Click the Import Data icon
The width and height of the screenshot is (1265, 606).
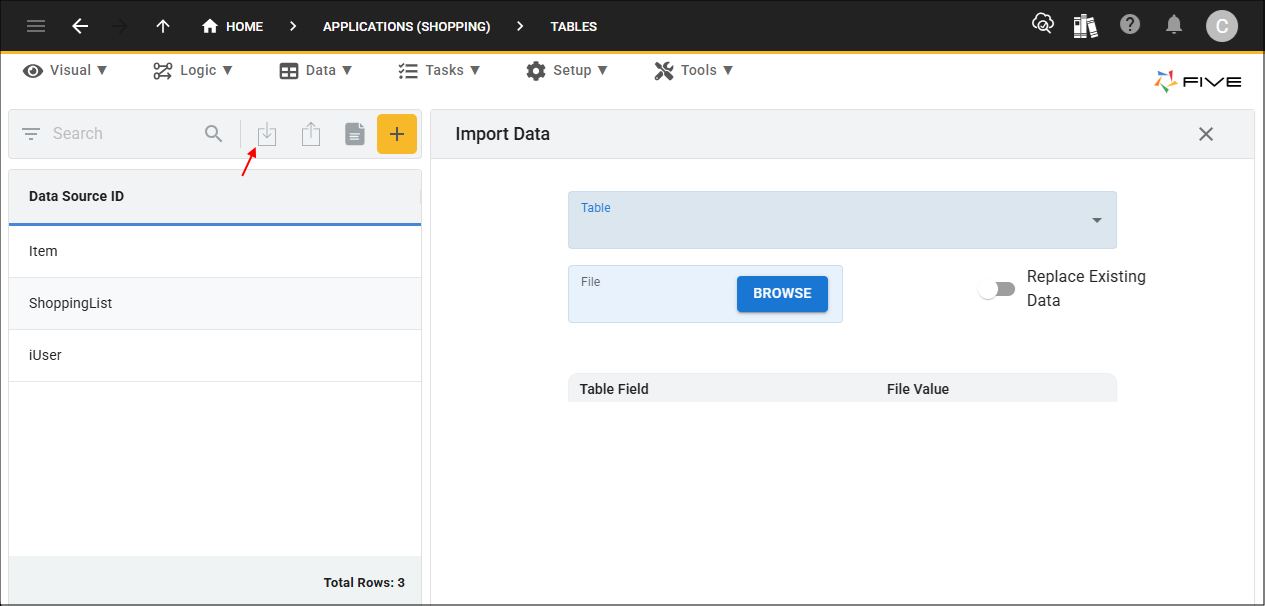click(266, 133)
